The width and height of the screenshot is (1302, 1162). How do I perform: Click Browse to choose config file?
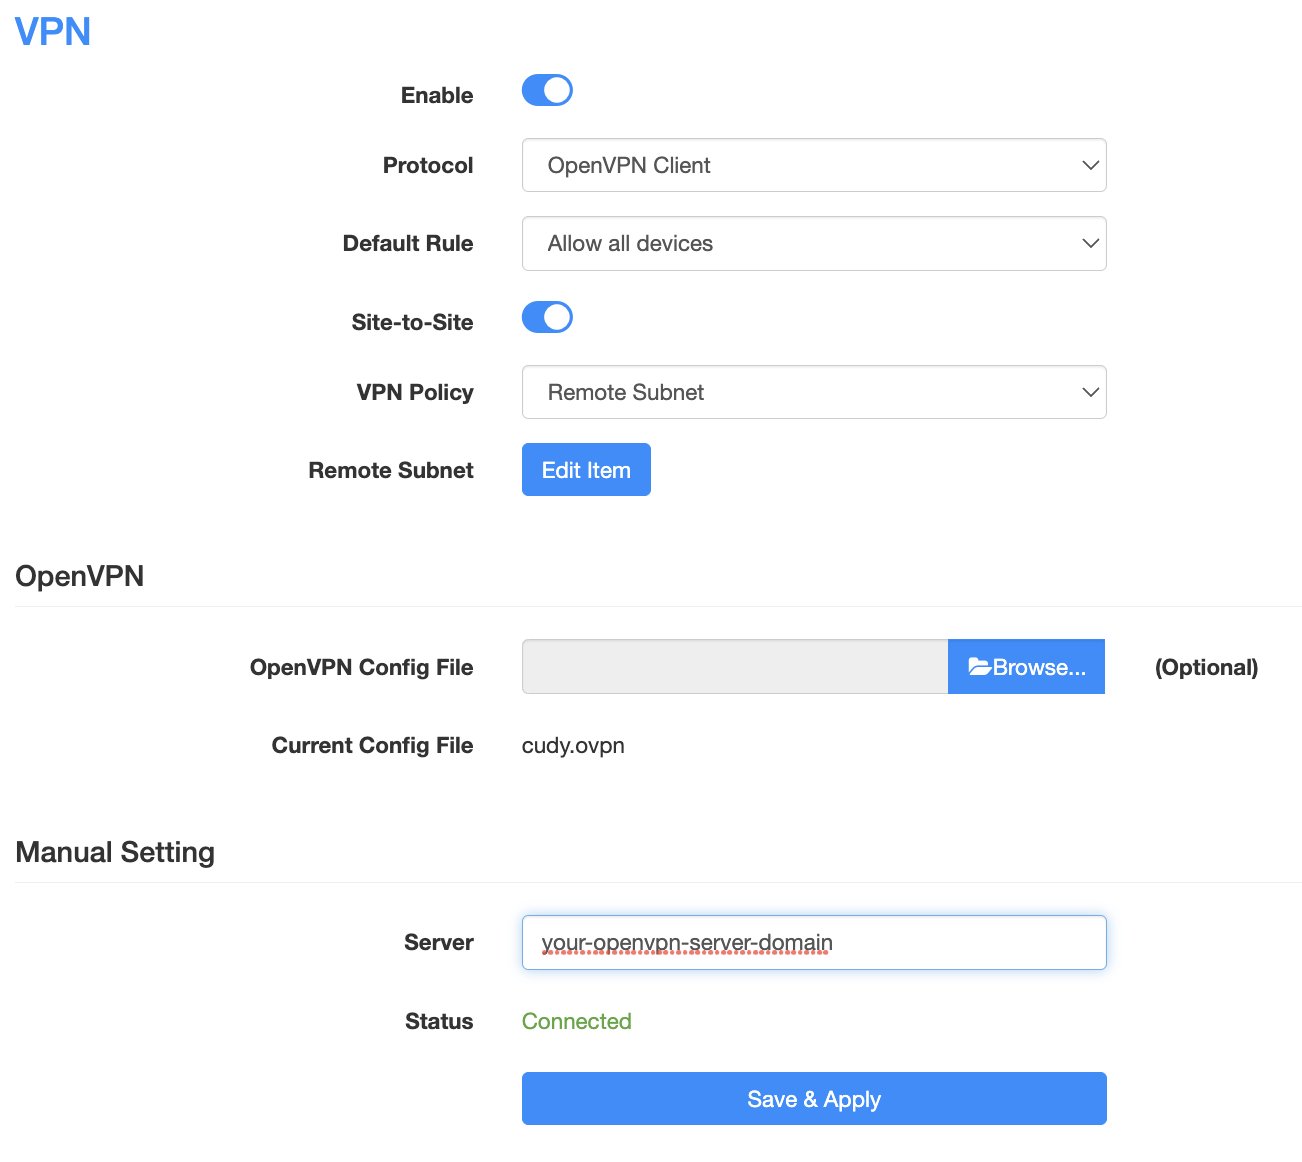1026,667
